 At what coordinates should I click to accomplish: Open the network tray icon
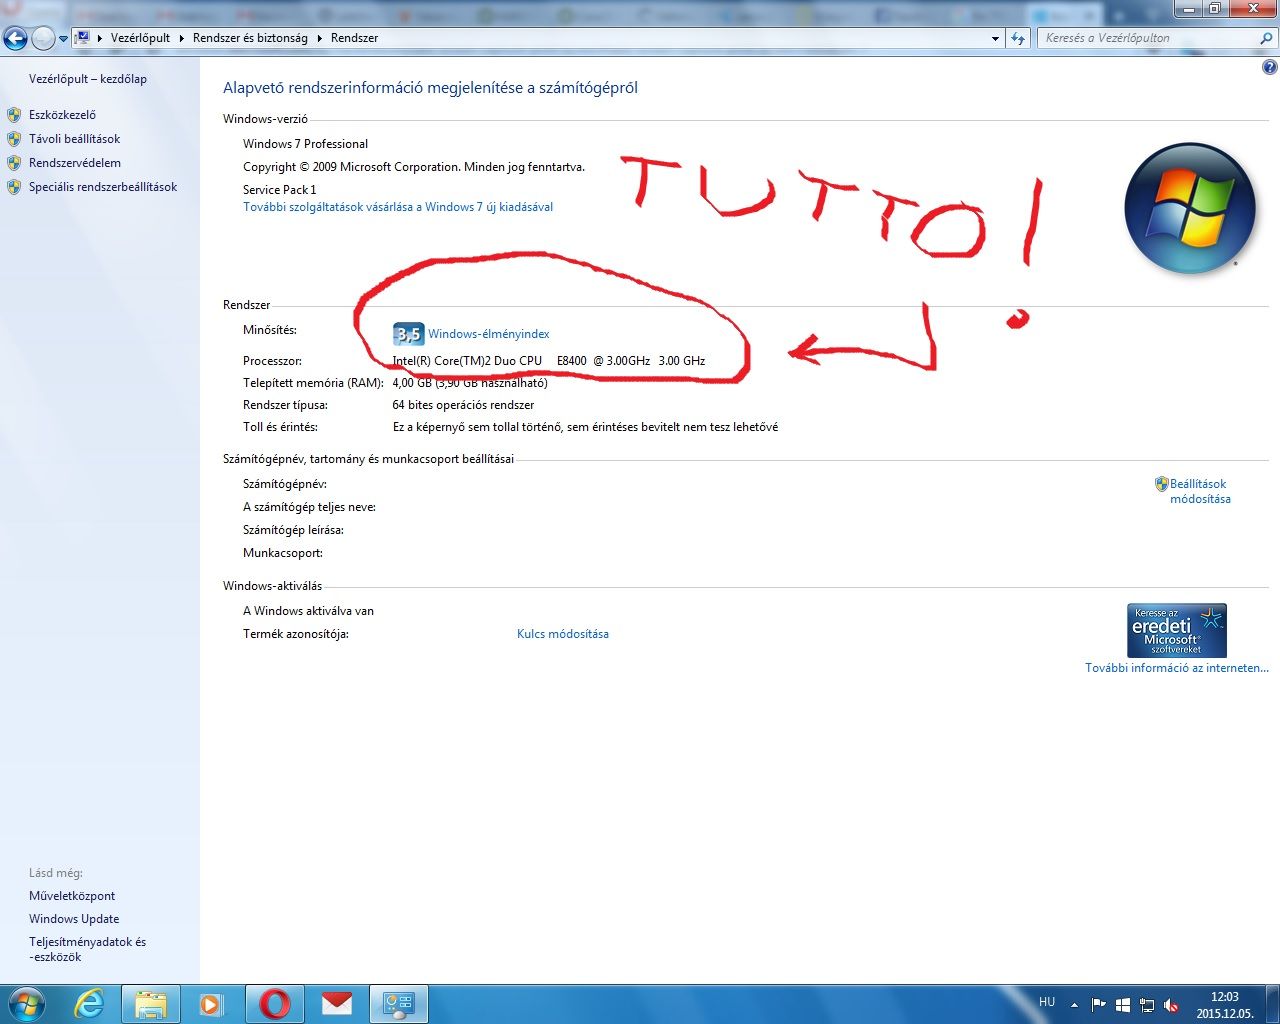1147,1005
